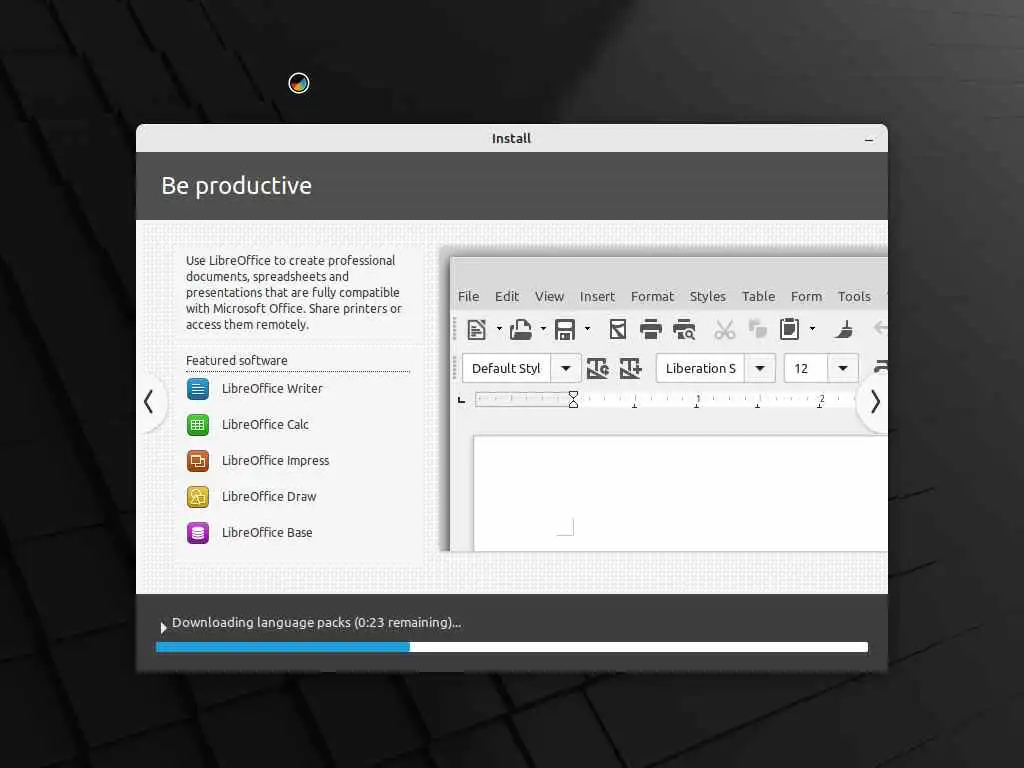This screenshot has height=768, width=1024.
Task: Click the New Style from Selection icon
Action: coord(631,368)
